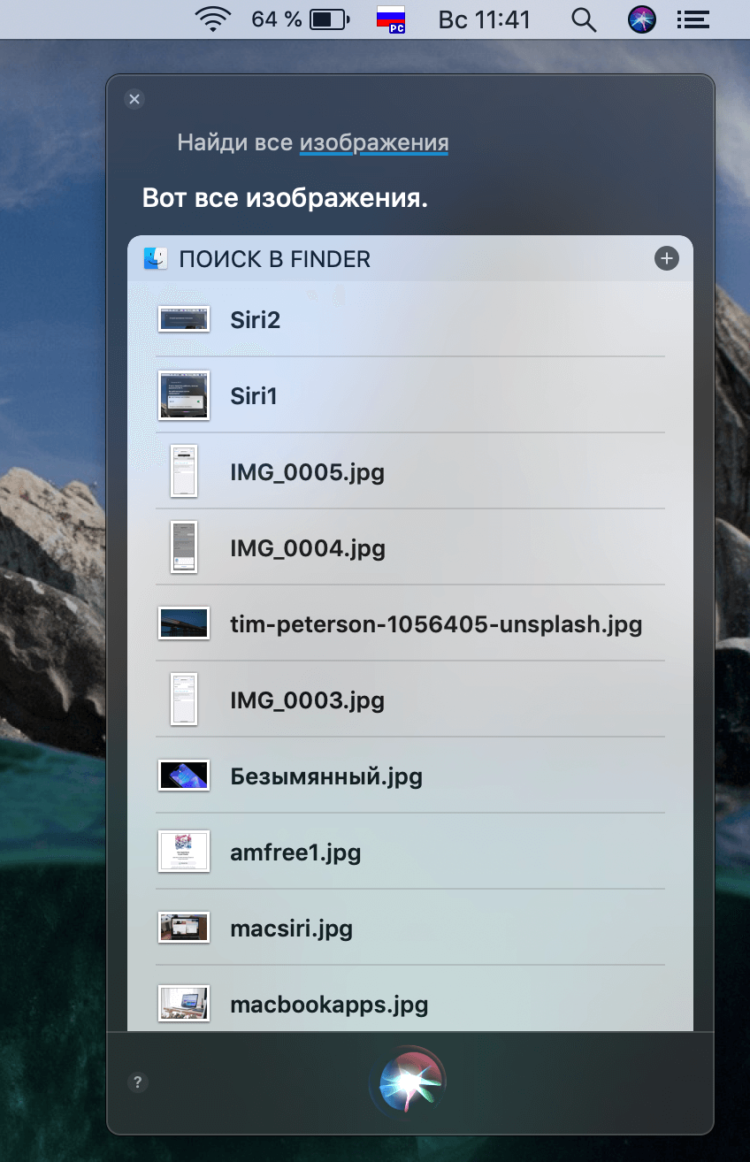
Task: Select macbookapps.jpg file name
Action: tap(329, 1005)
